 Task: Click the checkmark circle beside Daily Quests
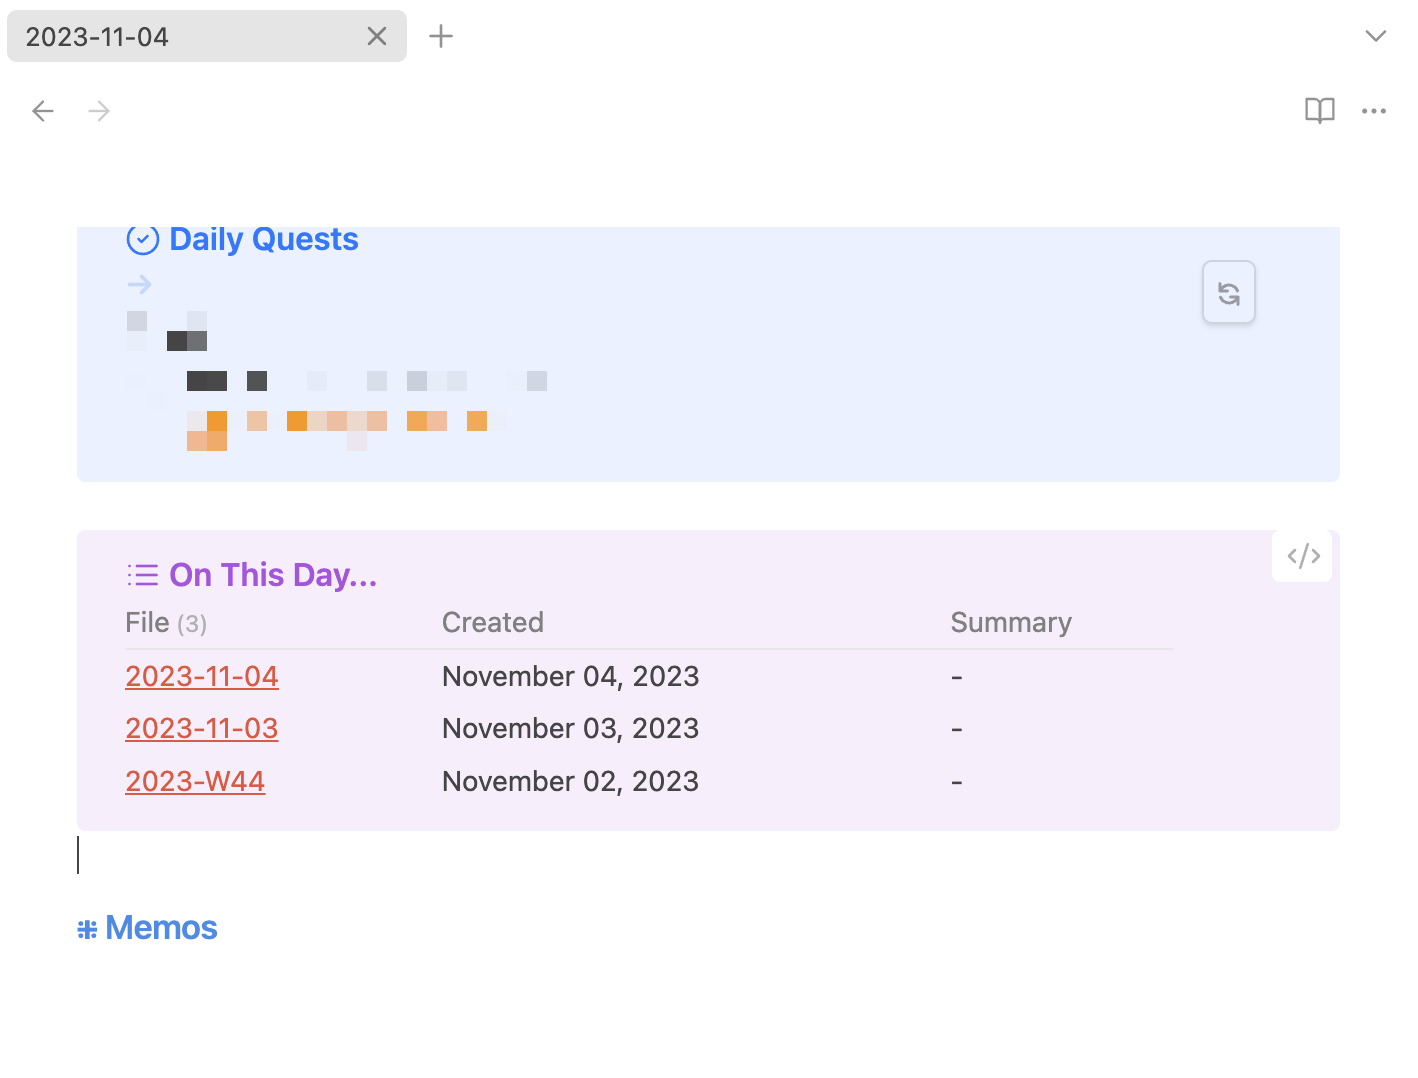click(x=143, y=239)
